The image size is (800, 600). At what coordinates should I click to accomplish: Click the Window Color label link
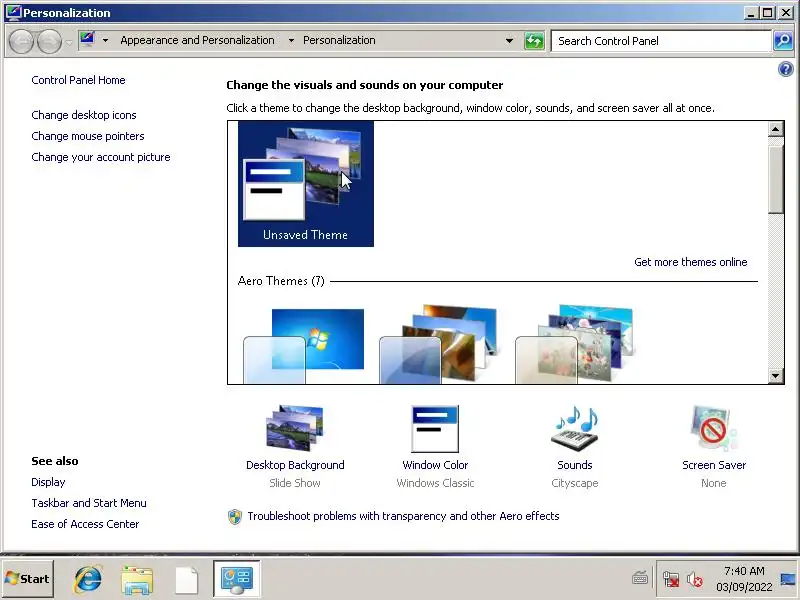tap(435, 465)
